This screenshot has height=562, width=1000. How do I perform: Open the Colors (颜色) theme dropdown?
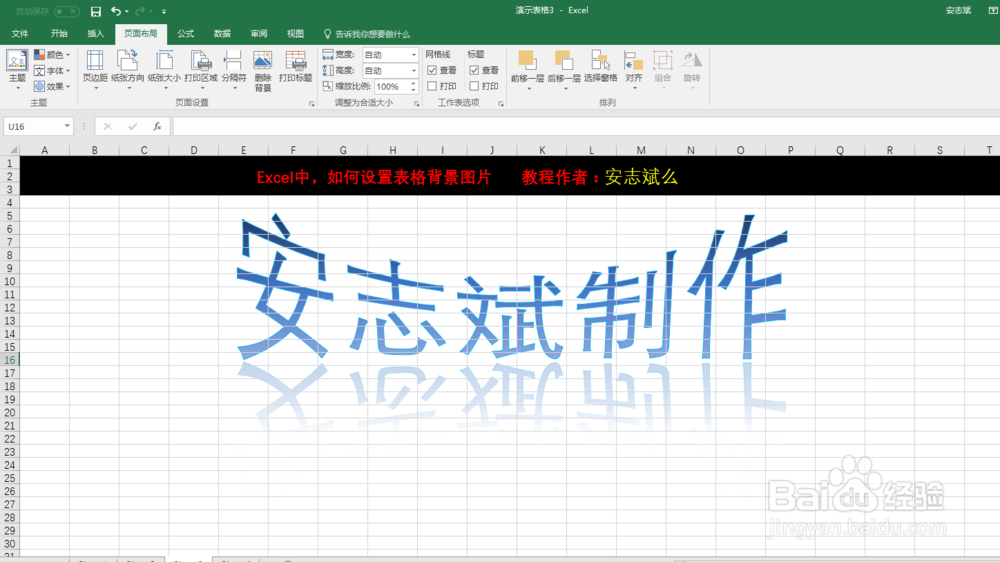[x=52, y=55]
